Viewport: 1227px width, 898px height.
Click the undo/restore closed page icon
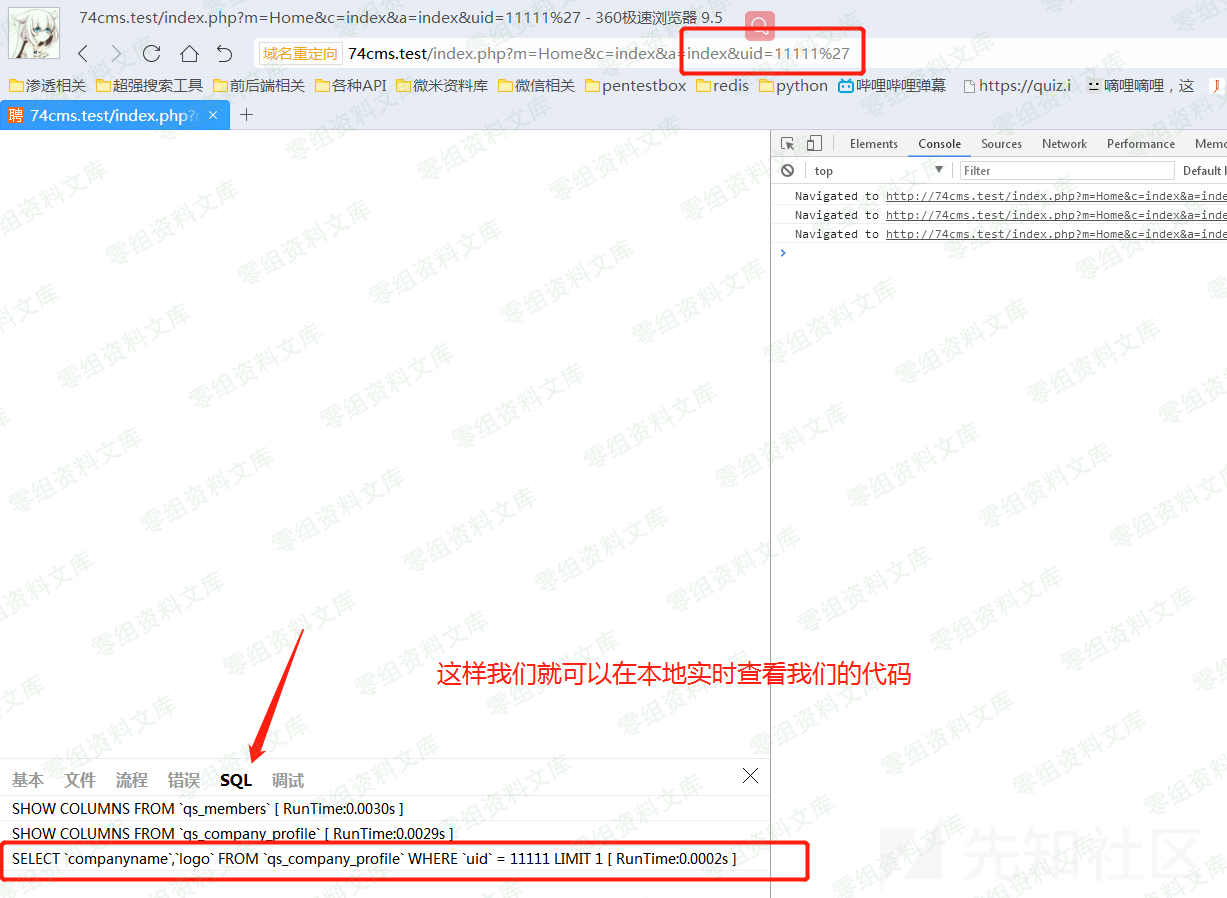(225, 54)
